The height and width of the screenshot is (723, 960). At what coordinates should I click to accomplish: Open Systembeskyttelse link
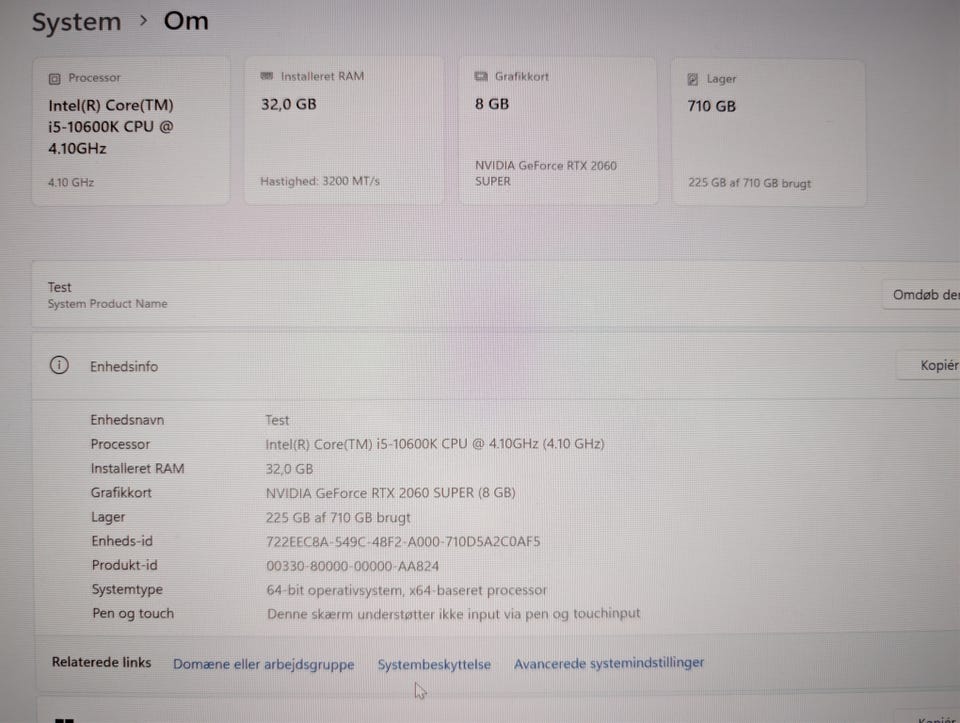(434, 664)
